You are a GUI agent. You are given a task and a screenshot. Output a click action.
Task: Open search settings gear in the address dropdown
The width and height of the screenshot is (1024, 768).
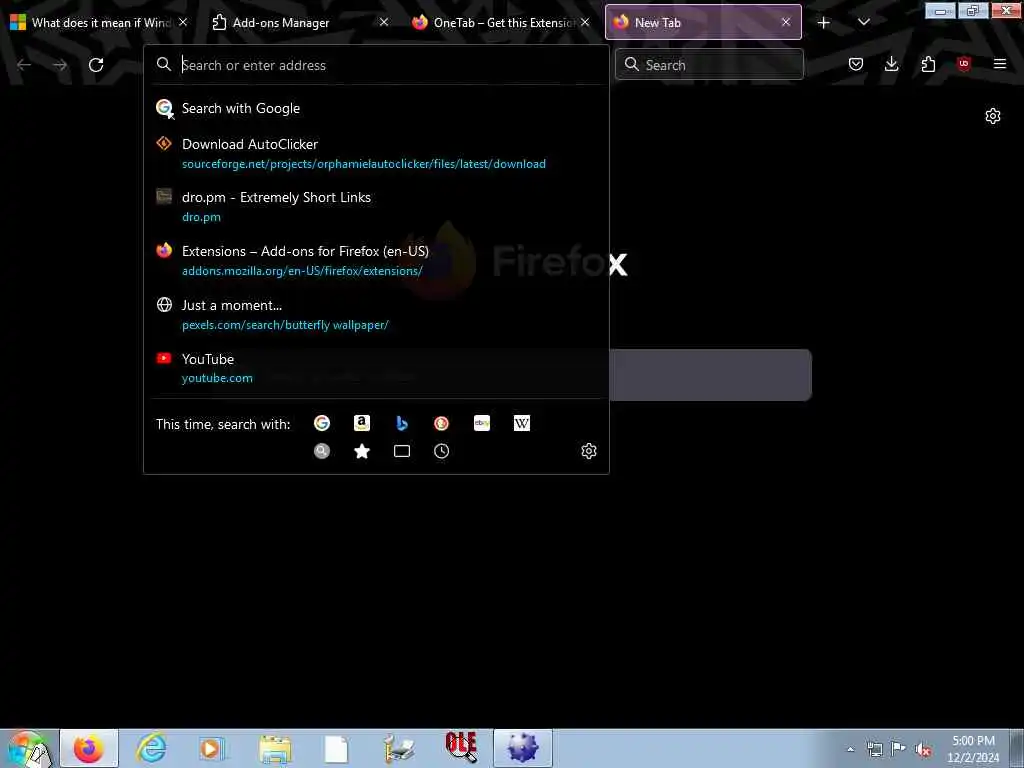coord(588,451)
